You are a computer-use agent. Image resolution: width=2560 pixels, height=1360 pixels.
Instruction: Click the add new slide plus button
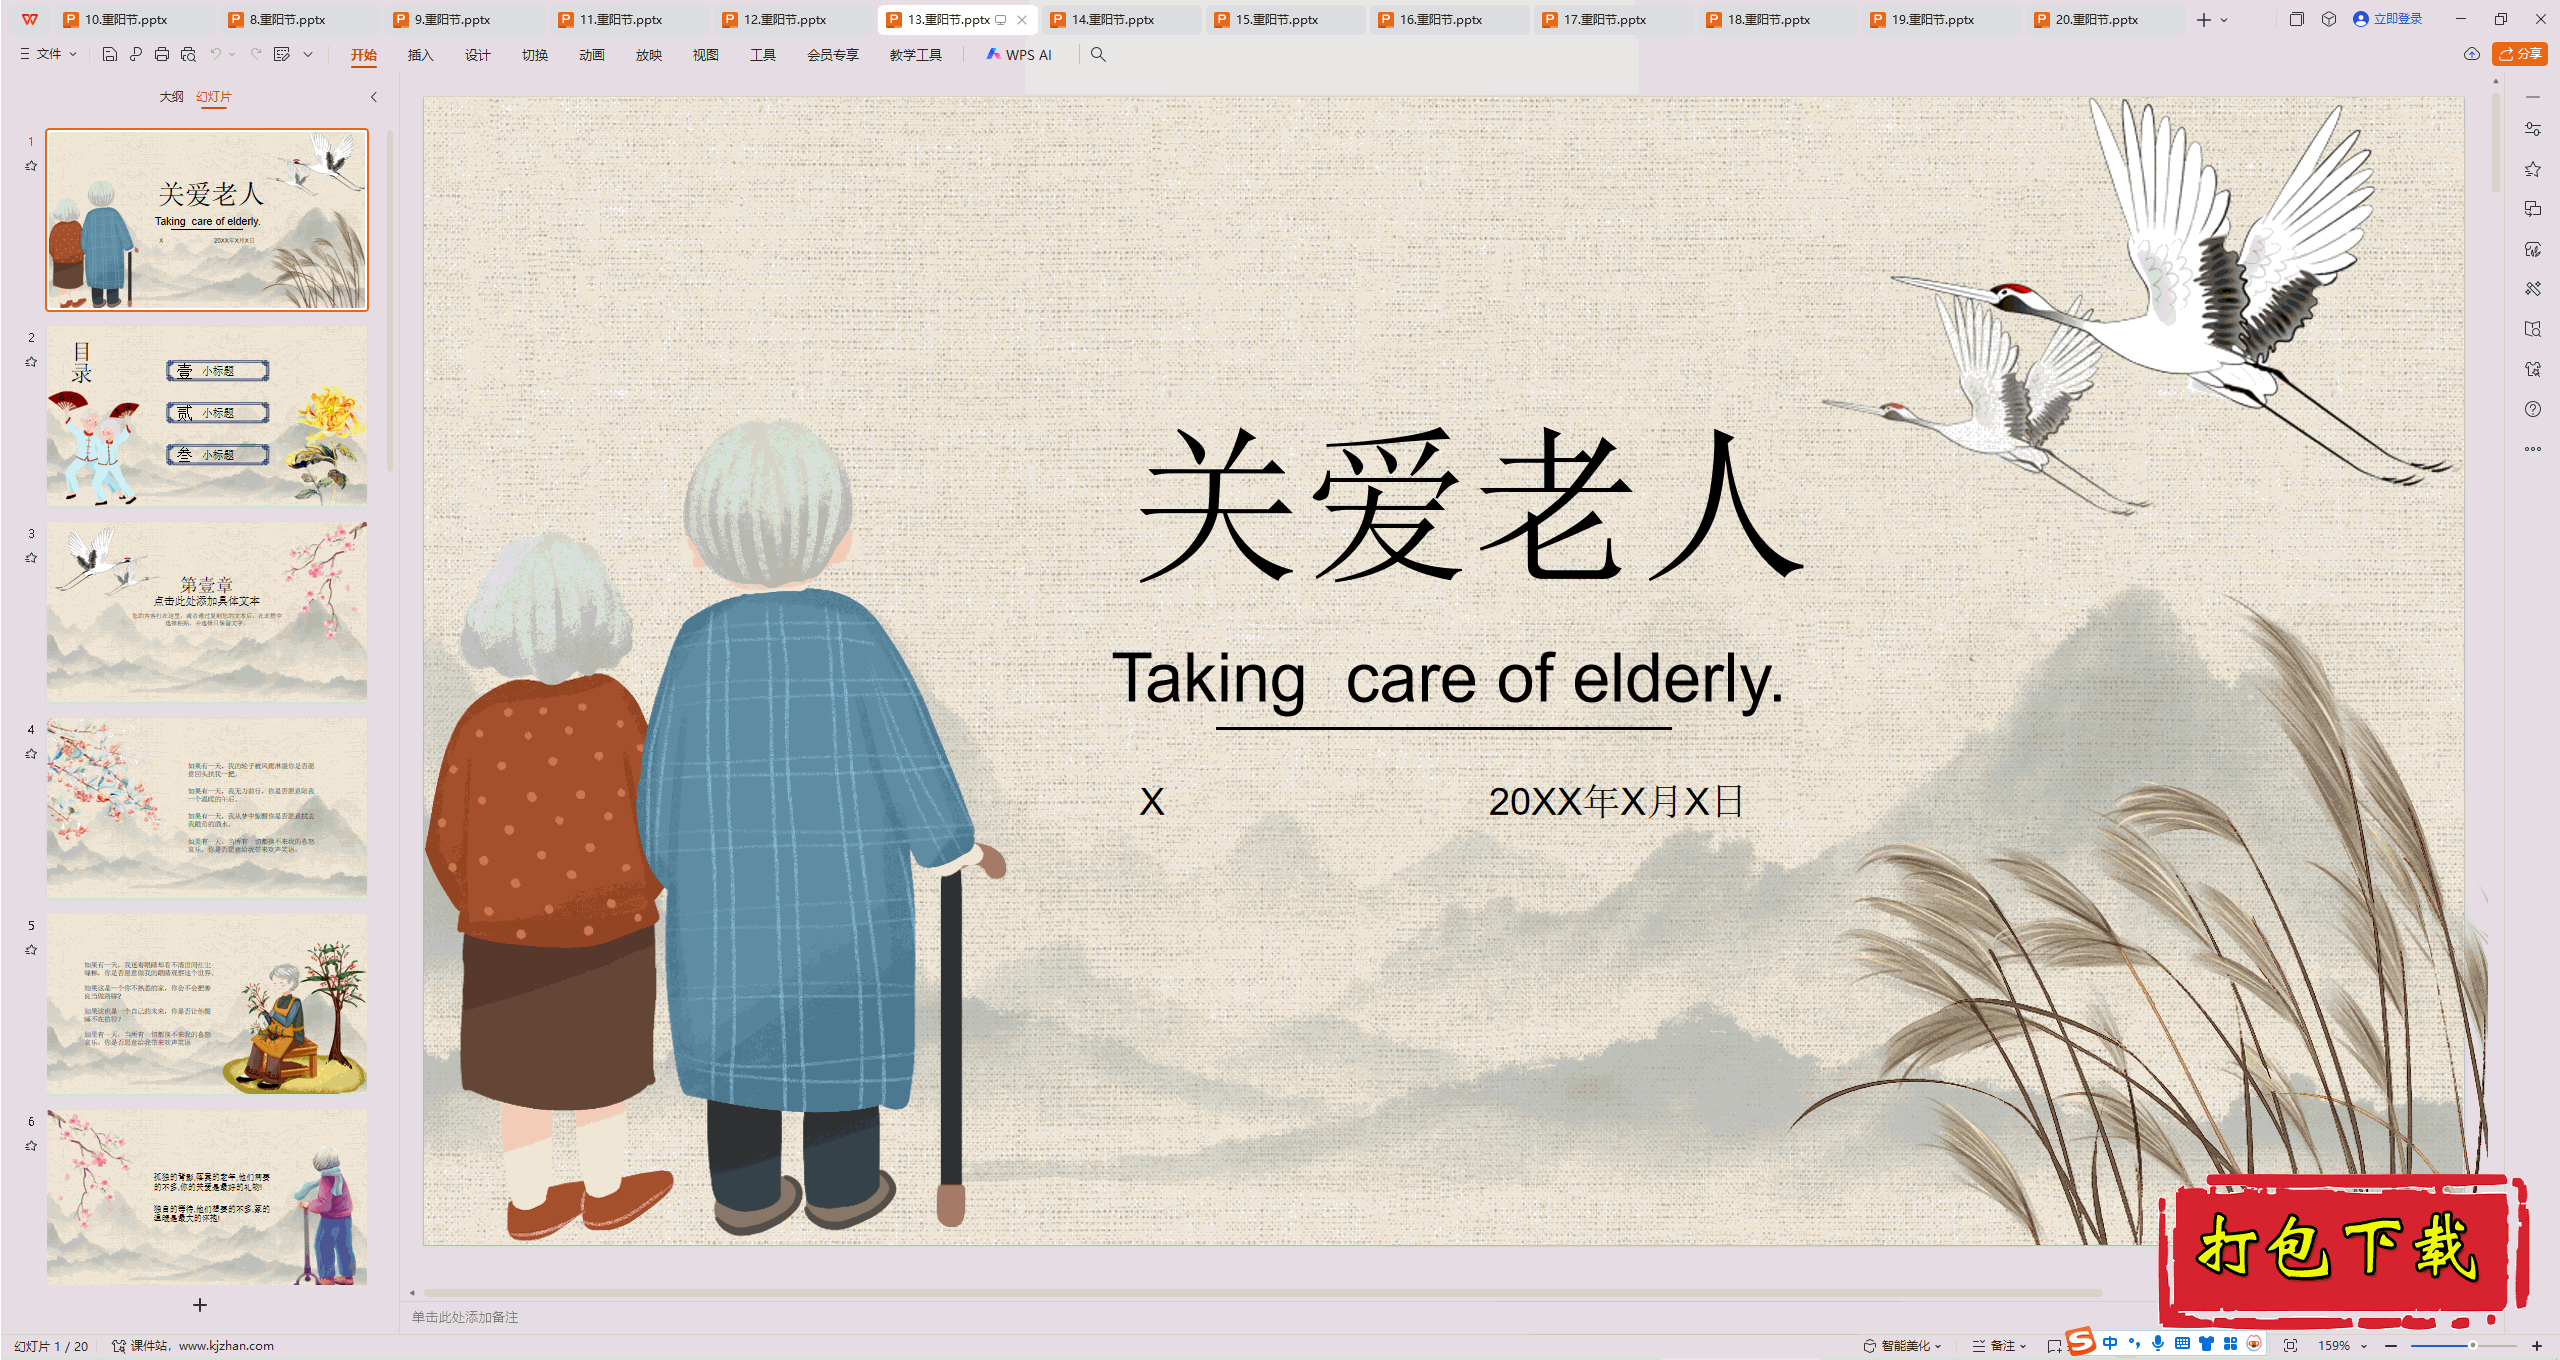(200, 1305)
